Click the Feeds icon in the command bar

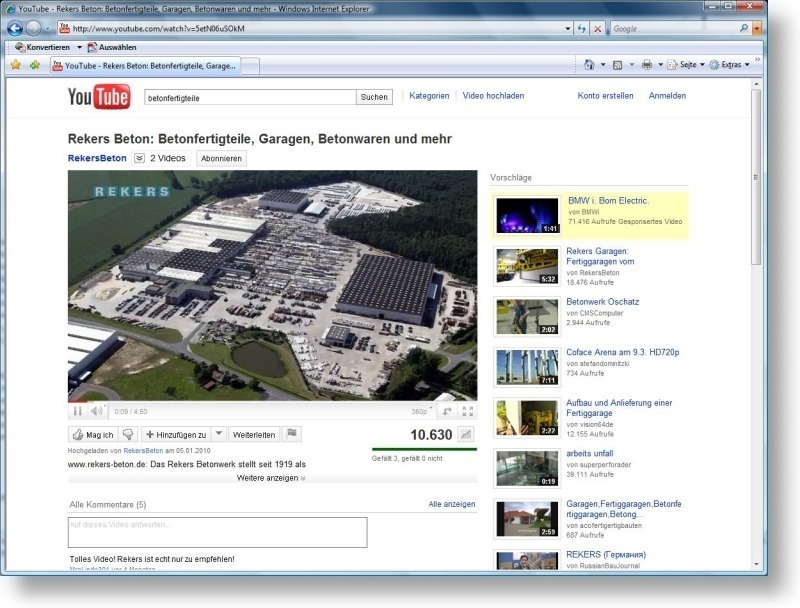[x=617, y=65]
